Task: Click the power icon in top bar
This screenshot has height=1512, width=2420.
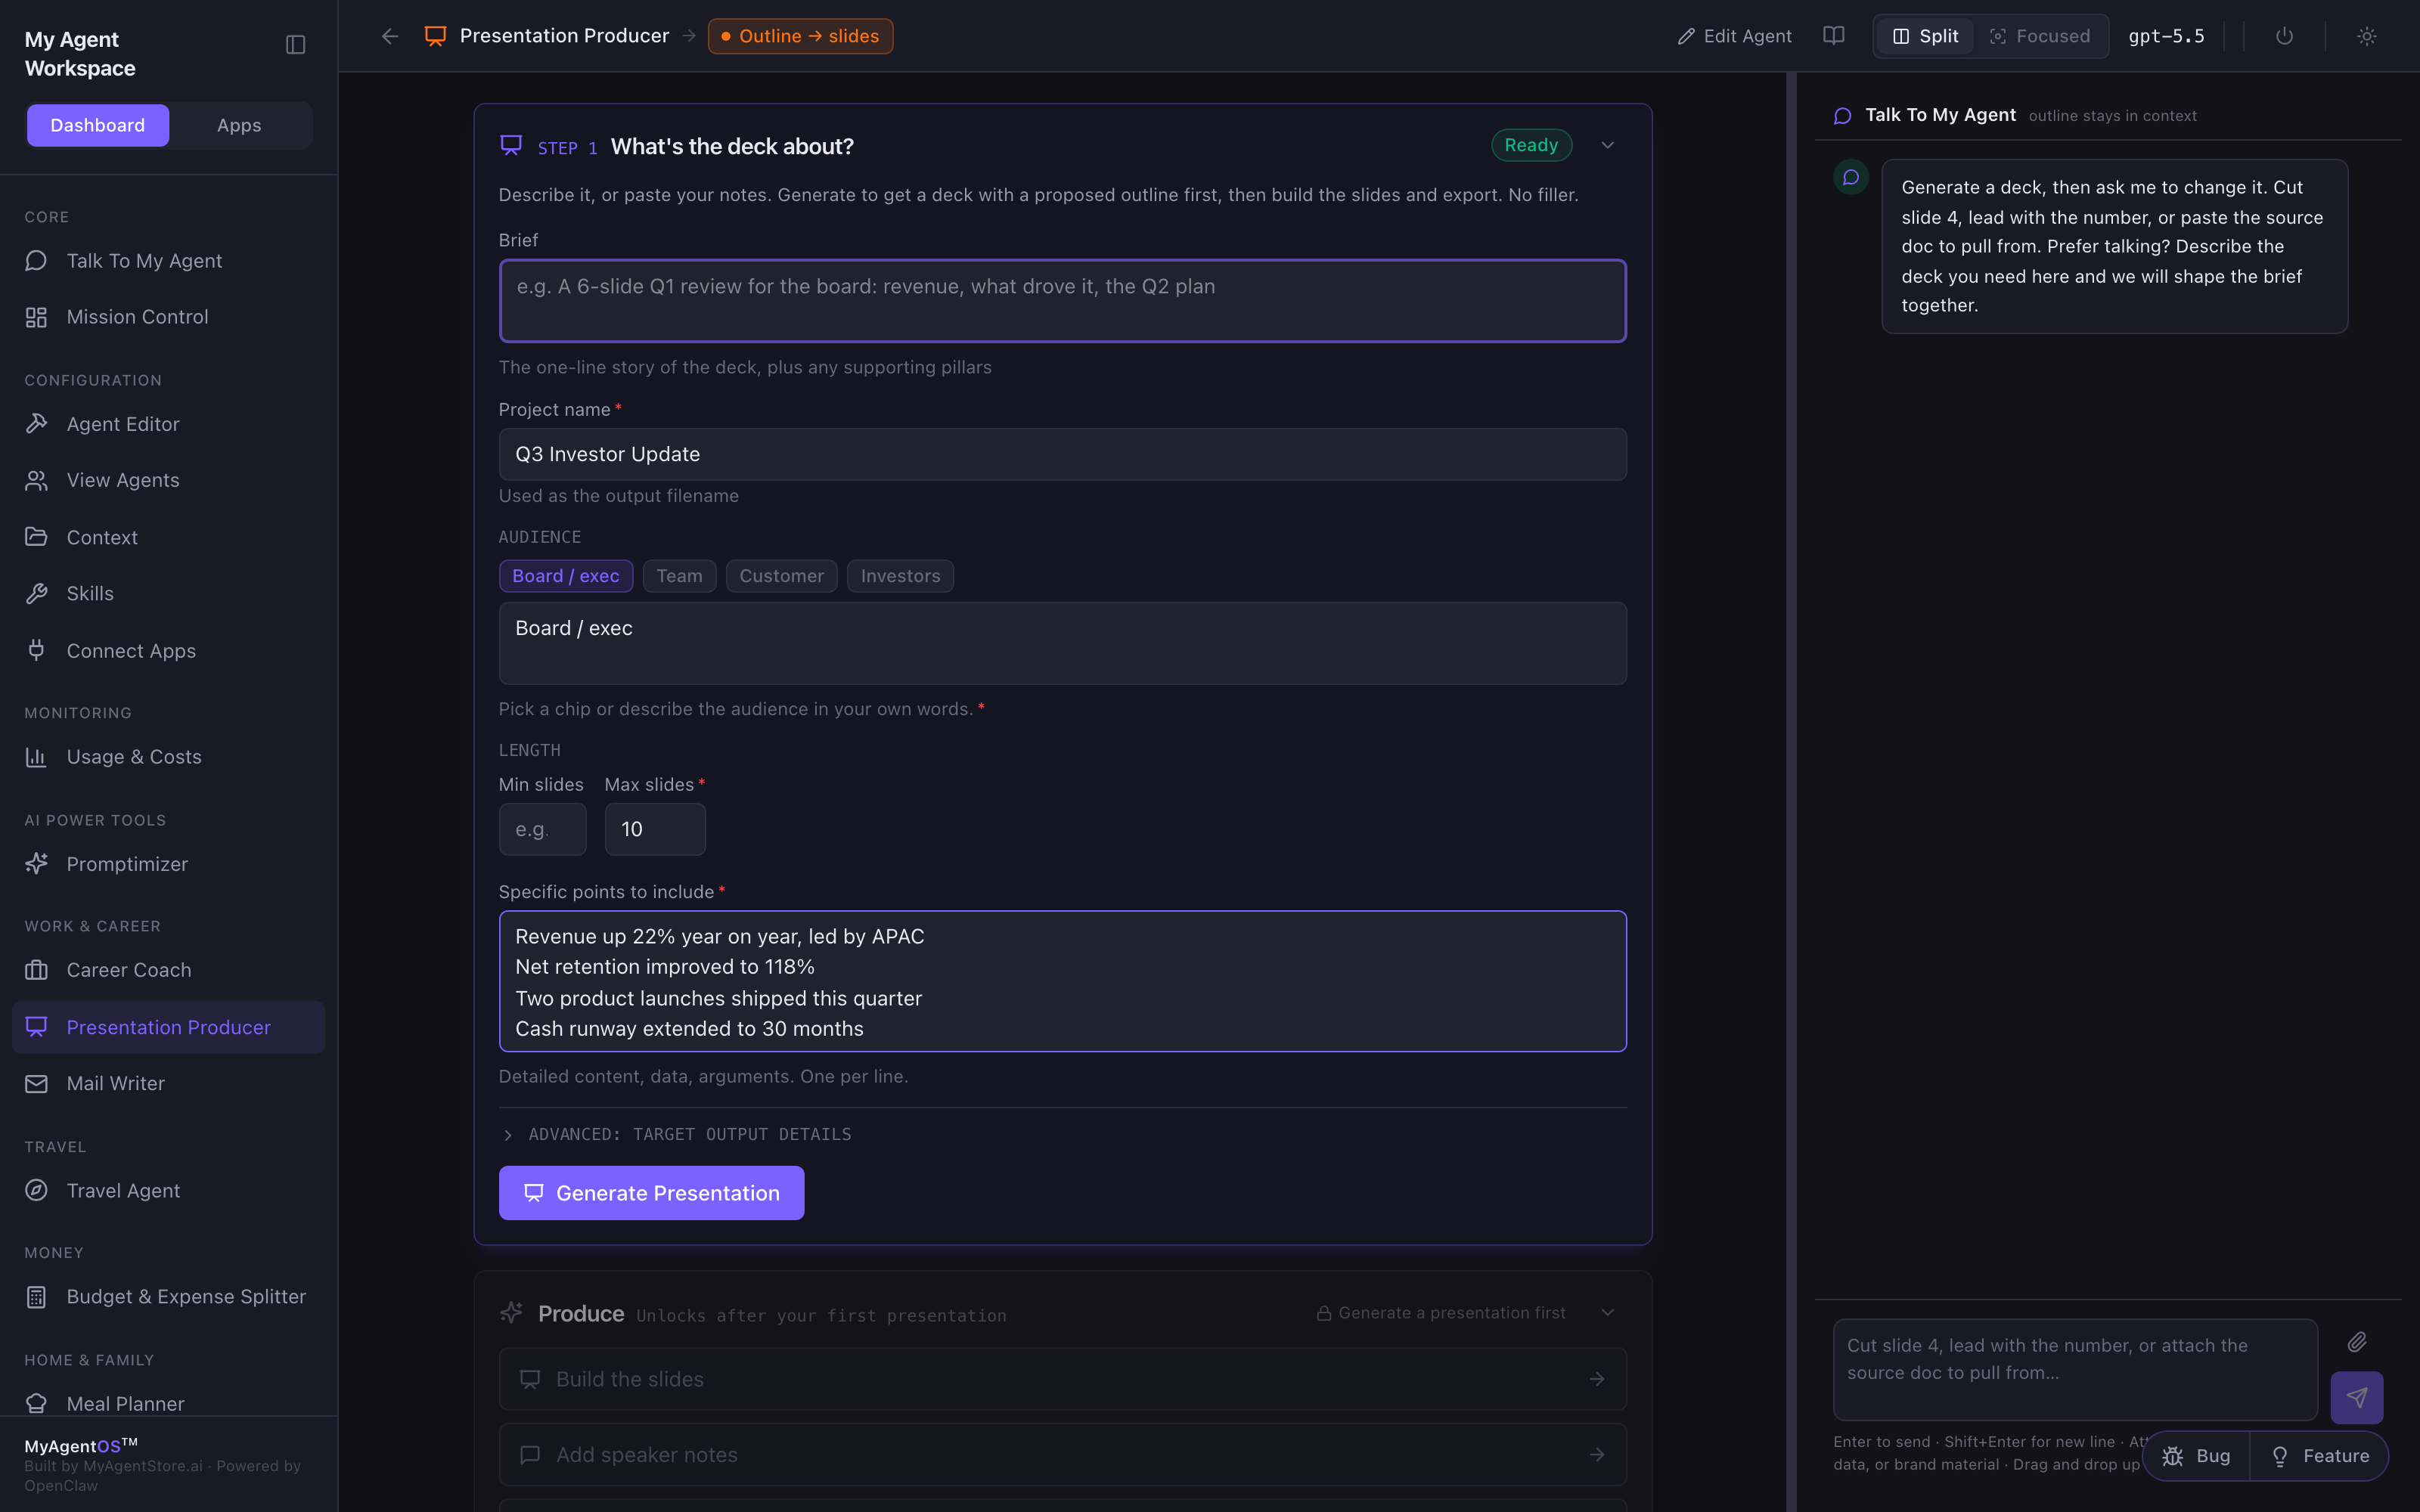Action: coord(2284,36)
